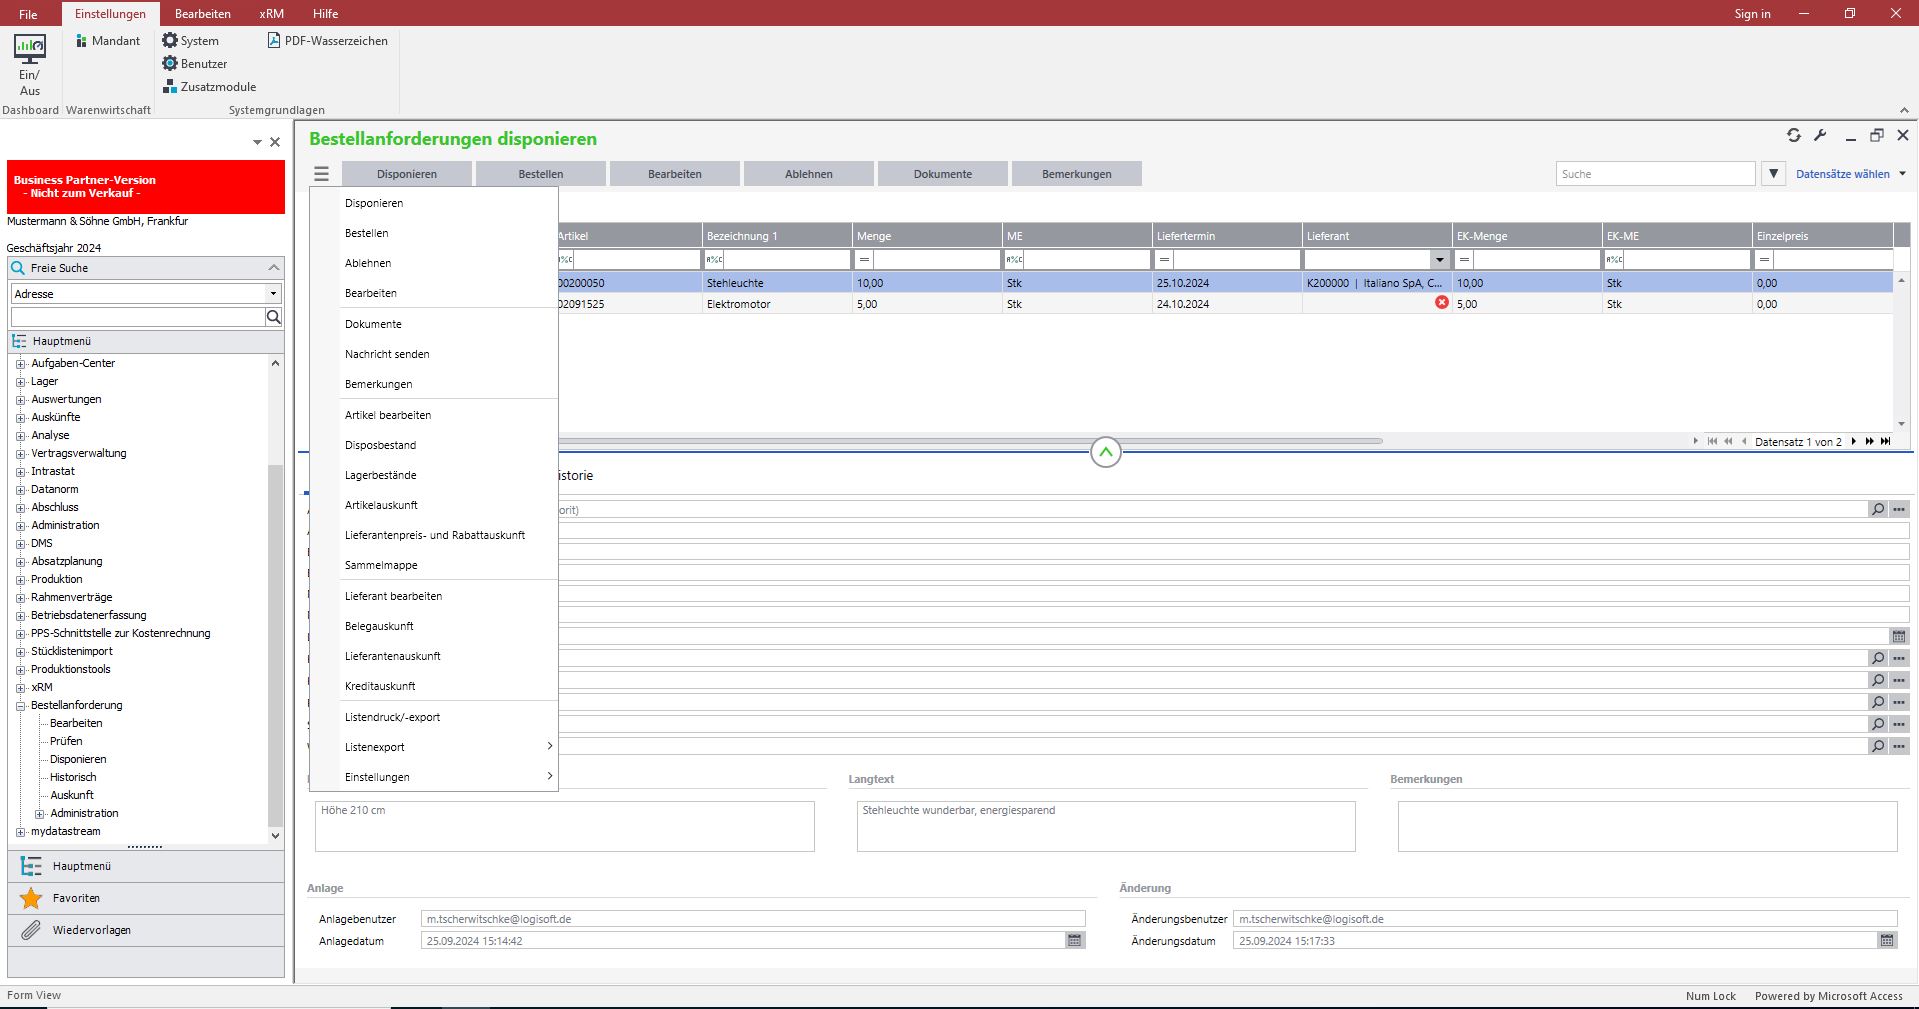Open the File tab
1919x1009 pixels.
(28, 14)
